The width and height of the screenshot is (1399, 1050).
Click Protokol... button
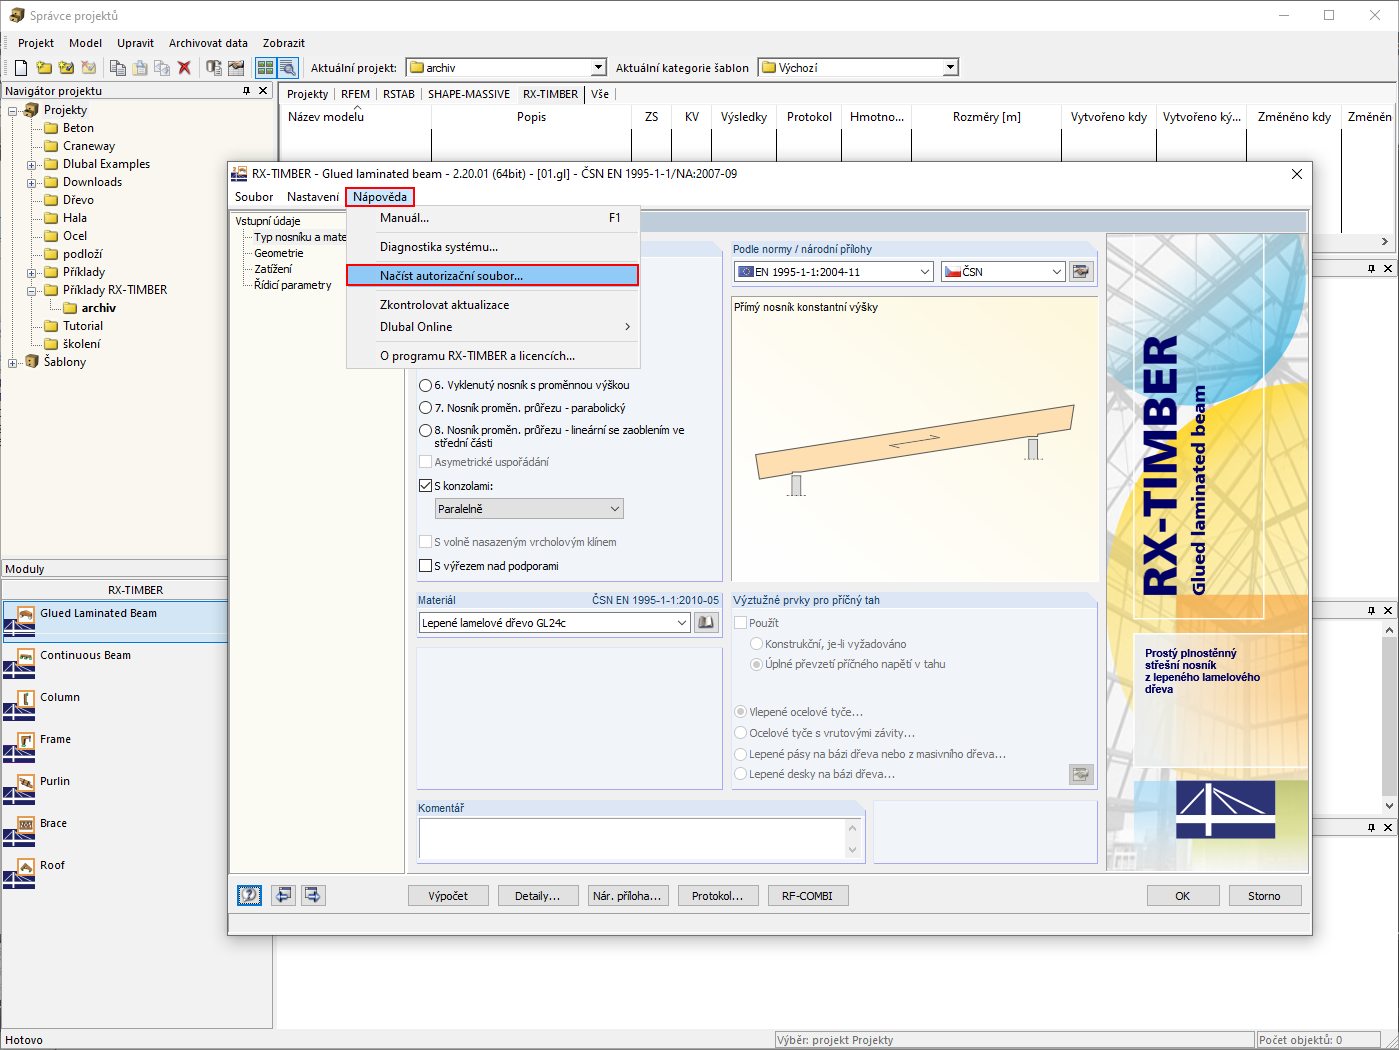pos(718,896)
